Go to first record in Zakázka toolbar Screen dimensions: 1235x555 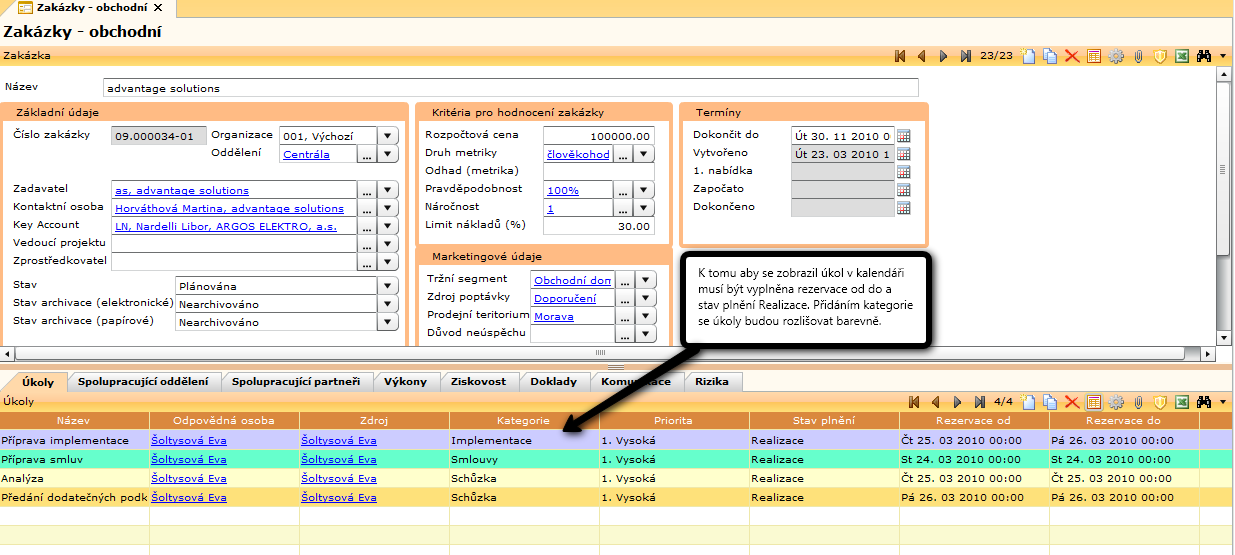coord(900,56)
